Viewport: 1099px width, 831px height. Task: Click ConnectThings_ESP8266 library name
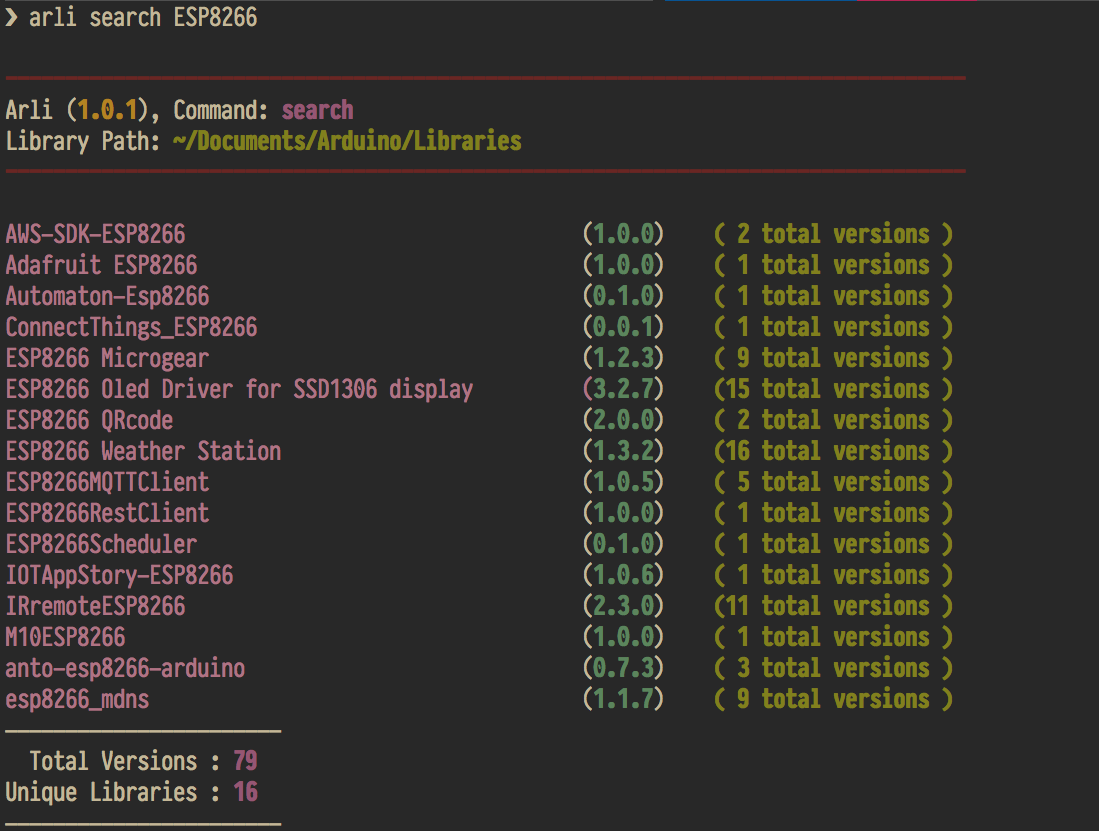[132, 327]
